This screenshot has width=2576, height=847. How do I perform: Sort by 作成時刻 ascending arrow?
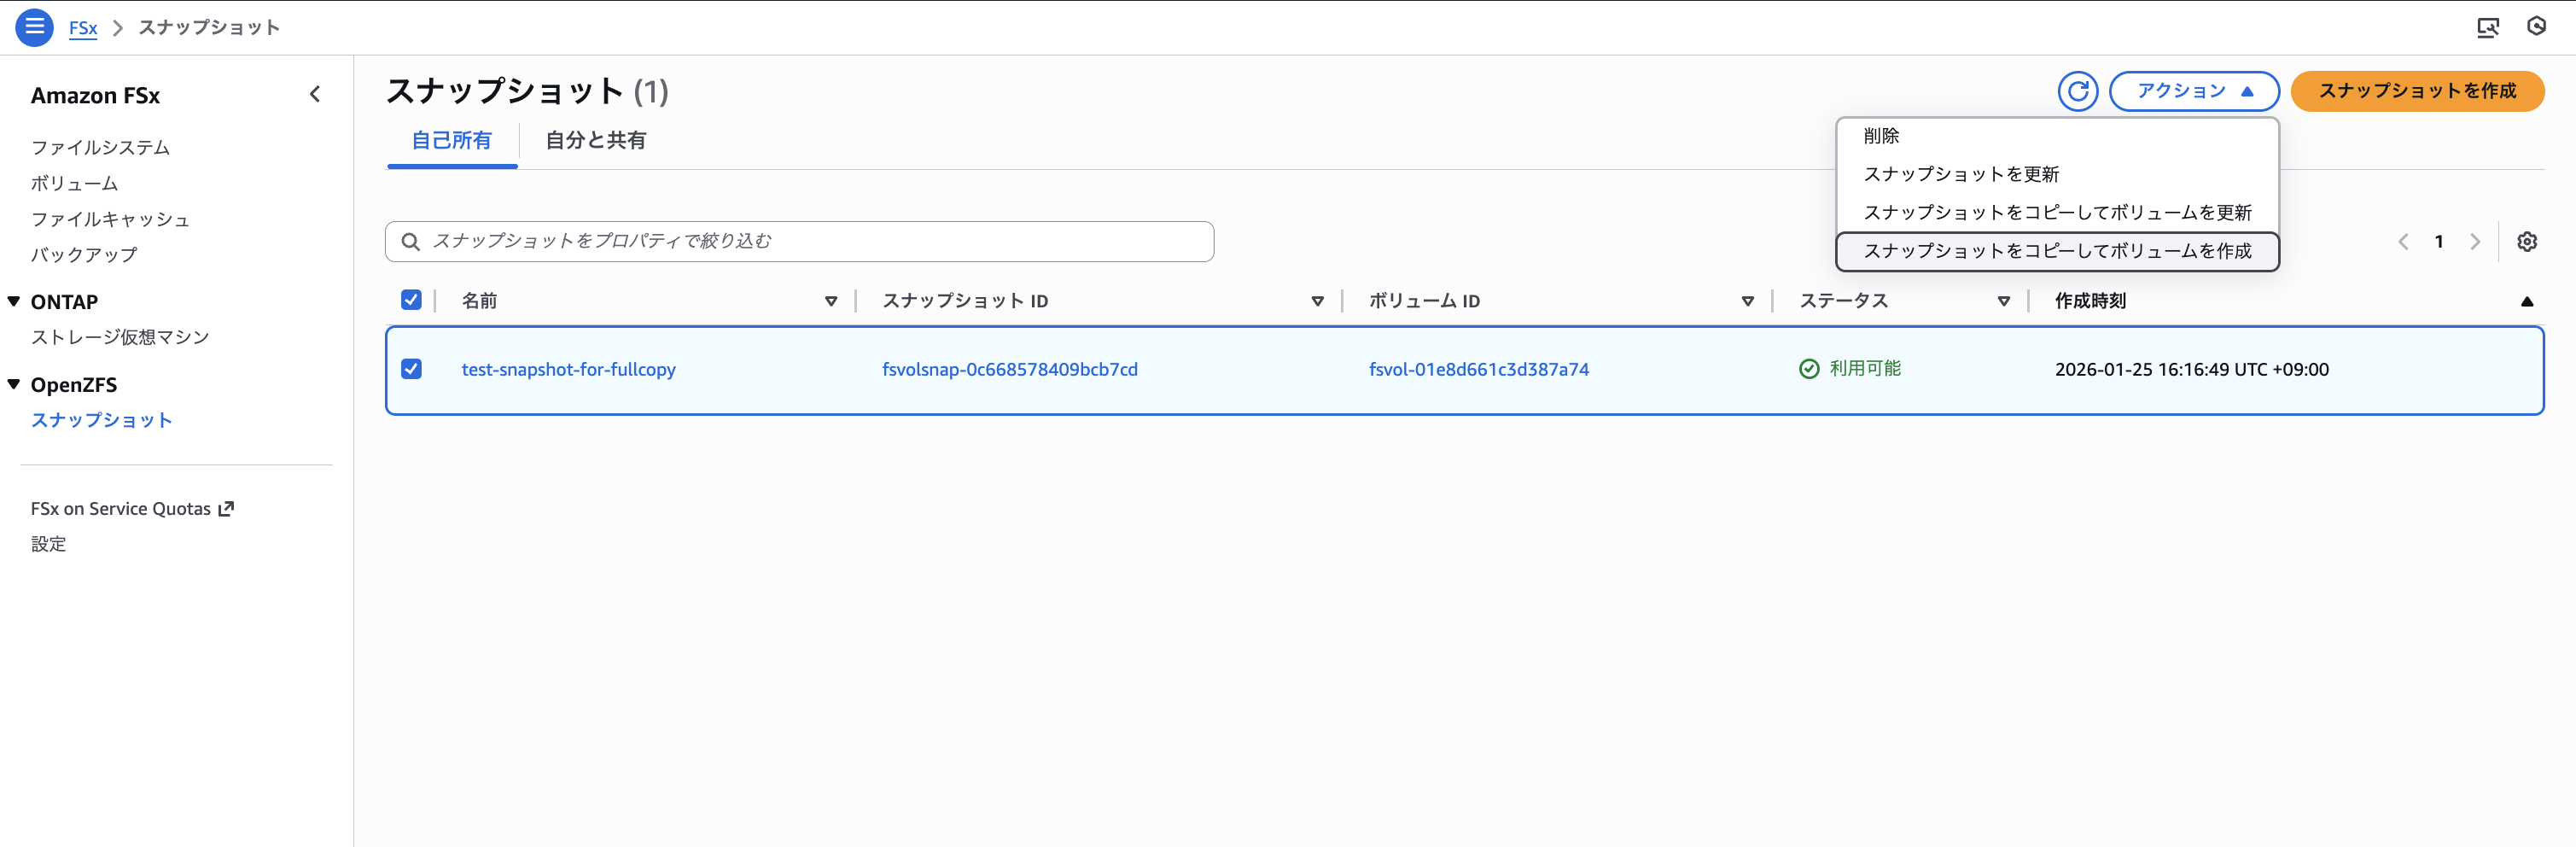click(x=2526, y=301)
